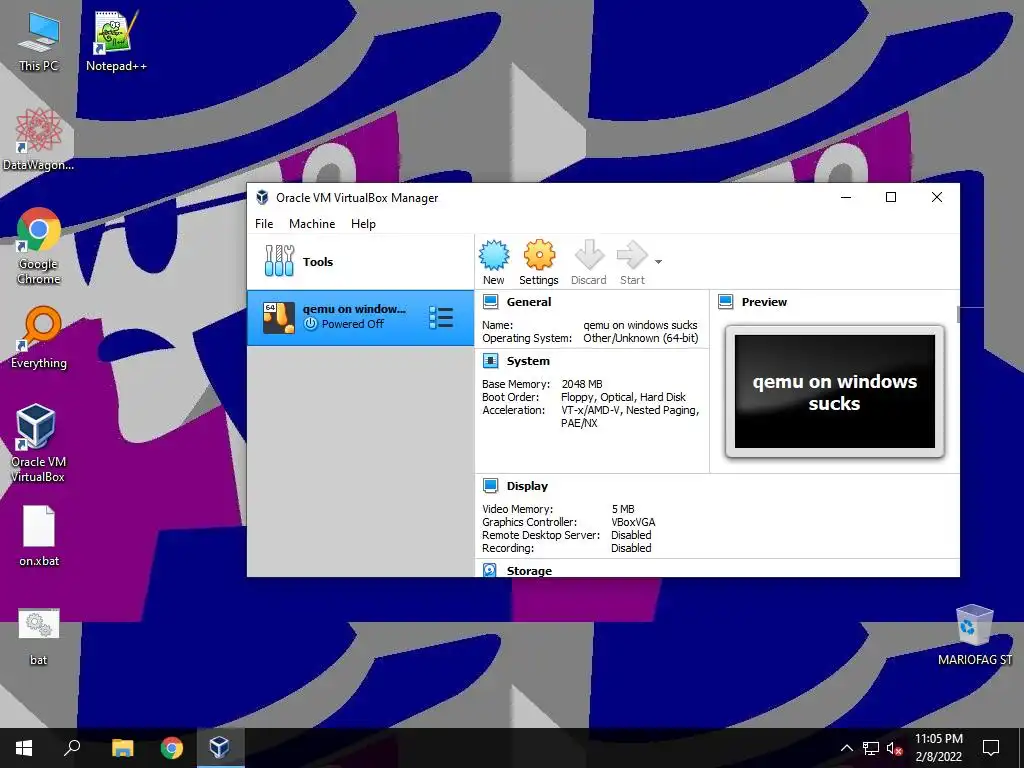Select the Tools entry in sidebar
The image size is (1024, 768).
pos(360,261)
